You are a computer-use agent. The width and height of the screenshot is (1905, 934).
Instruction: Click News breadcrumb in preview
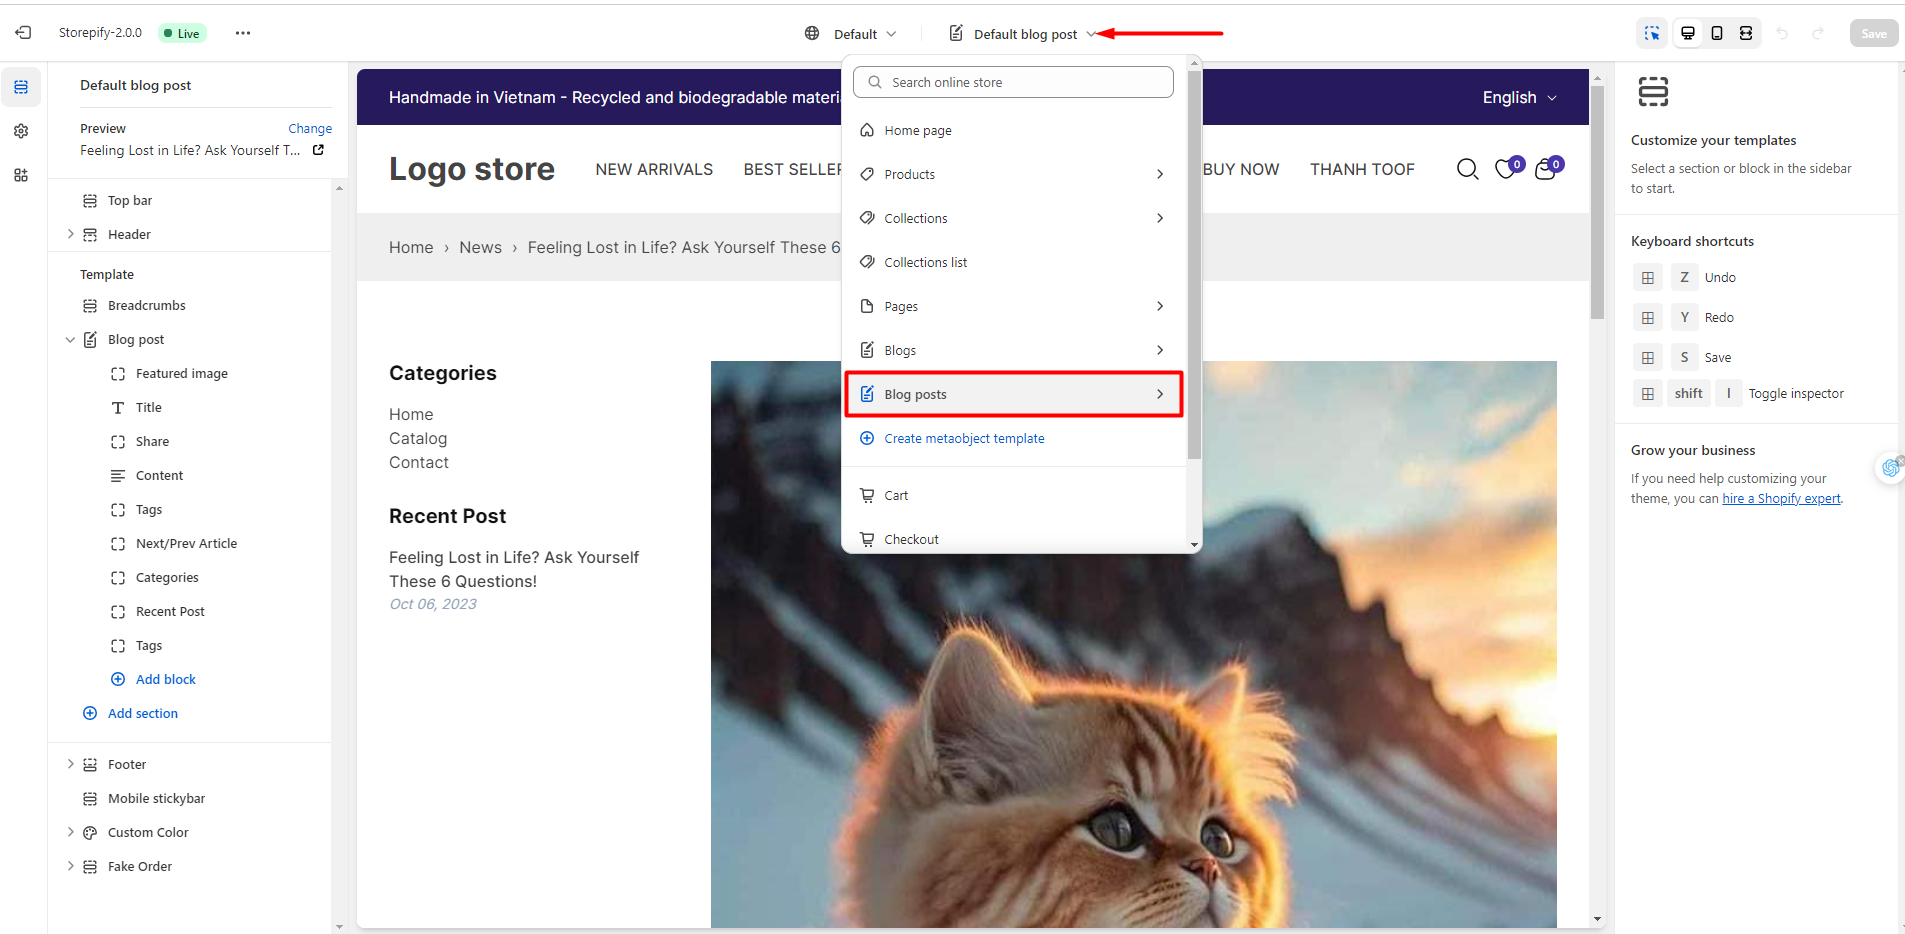point(480,247)
